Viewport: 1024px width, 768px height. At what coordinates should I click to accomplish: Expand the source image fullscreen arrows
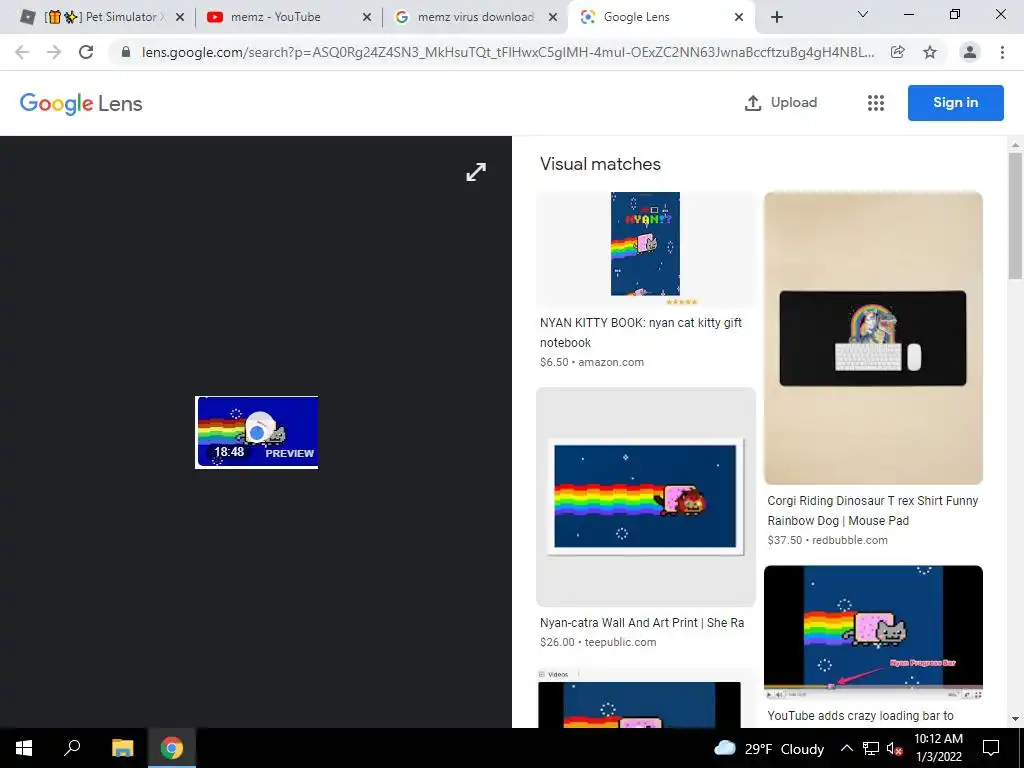pyautogui.click(x=476, y=172)
